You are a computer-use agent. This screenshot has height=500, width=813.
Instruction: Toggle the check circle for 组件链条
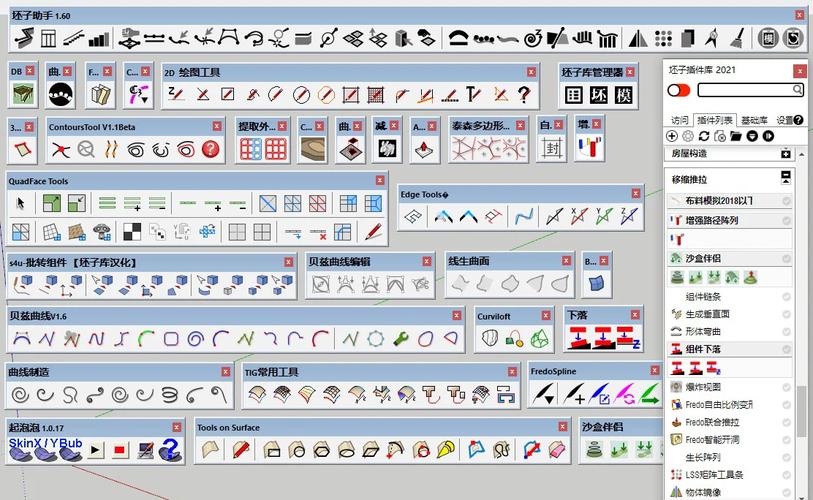(x=787, y=297)
